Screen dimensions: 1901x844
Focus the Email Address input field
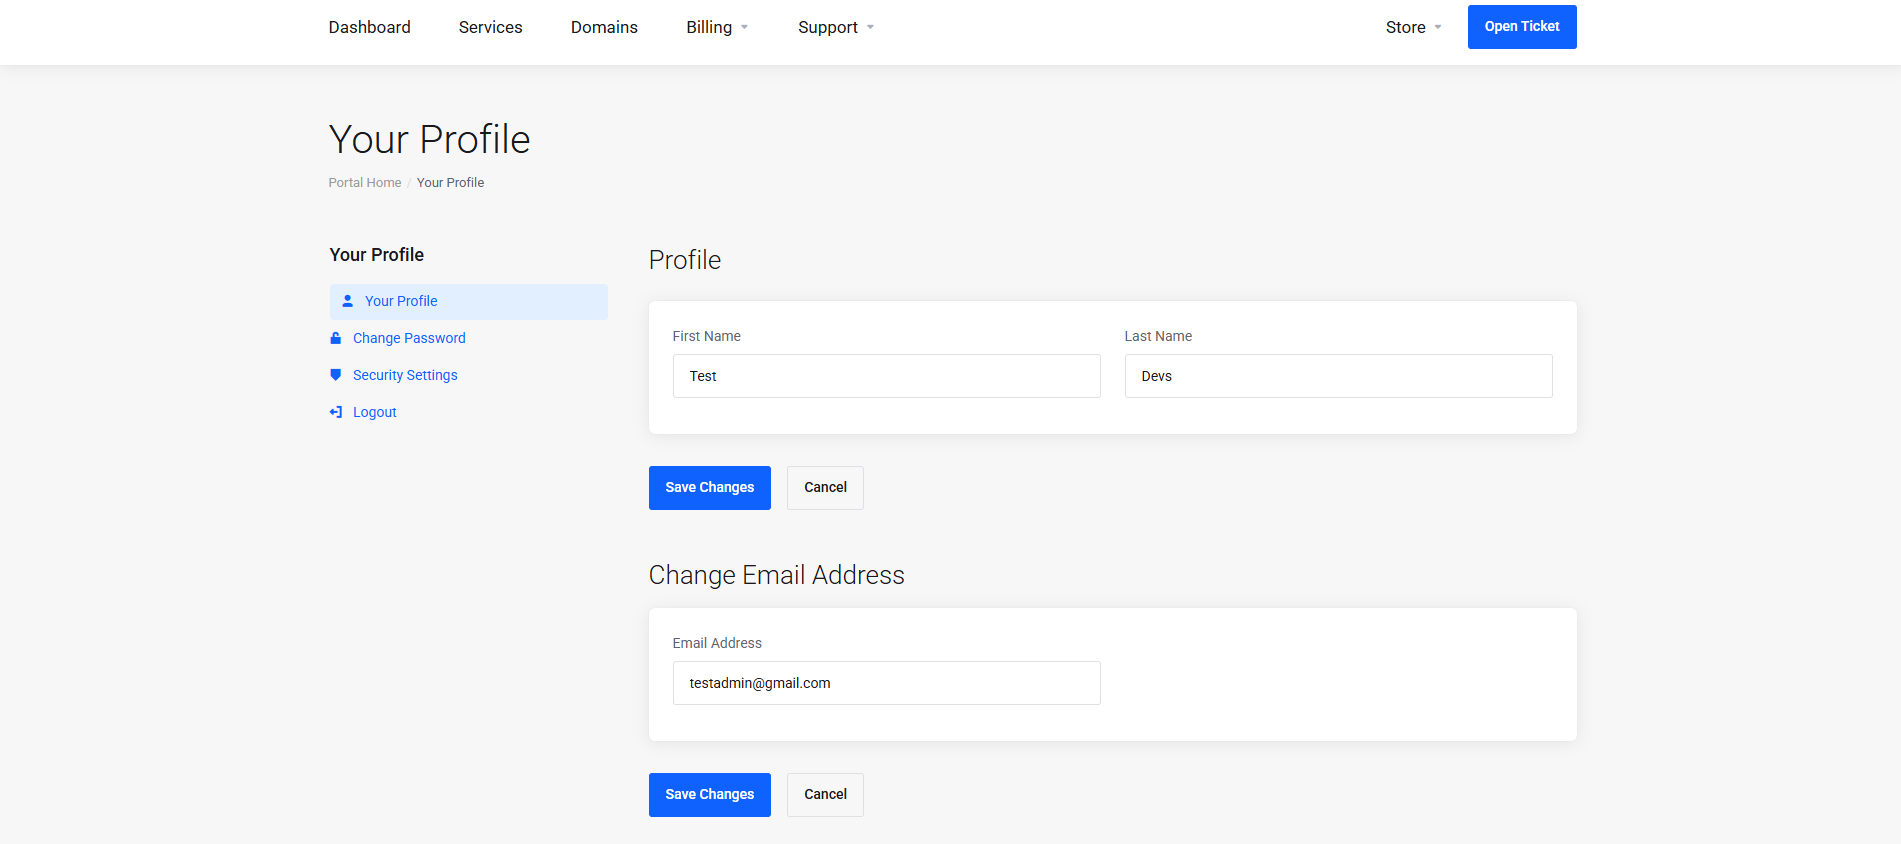tap(887, 683)
